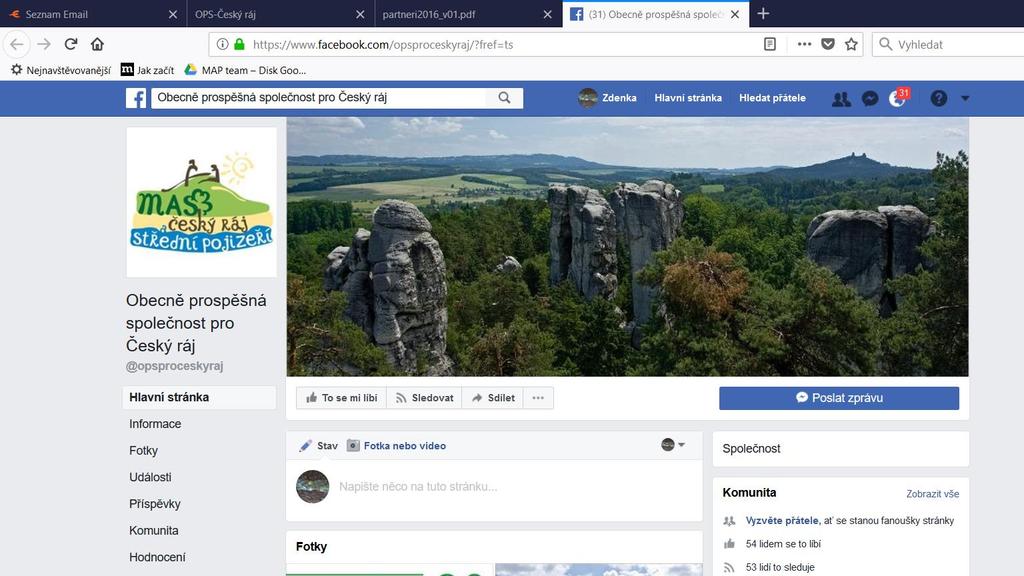Go to the browser Home page

pyautogui.click(x=97, y=44)
